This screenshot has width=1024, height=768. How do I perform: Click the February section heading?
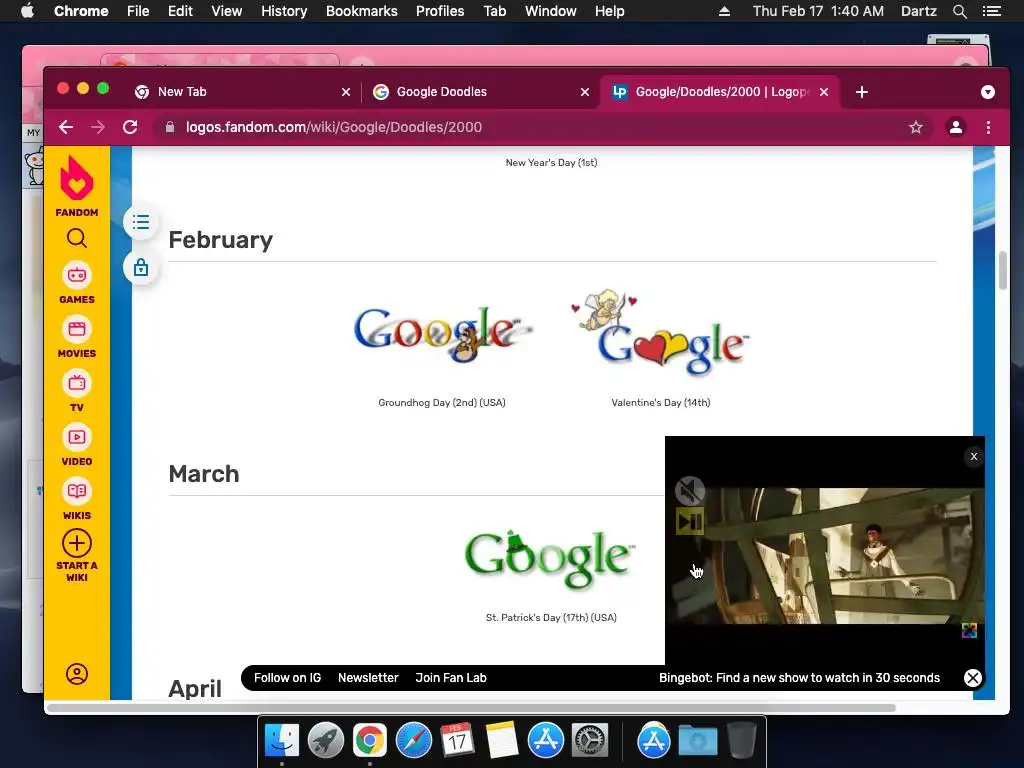pyautogui.click(x=221, y=240)
